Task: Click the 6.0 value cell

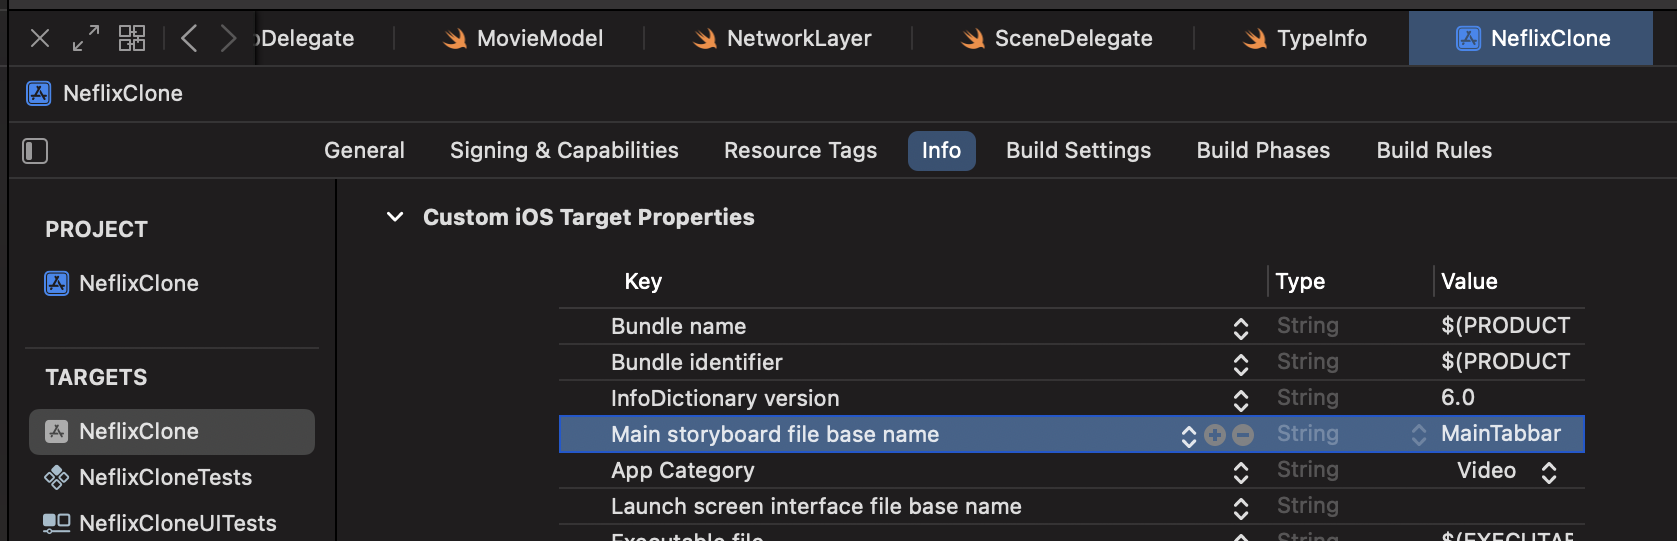Action: (1458, 397)
